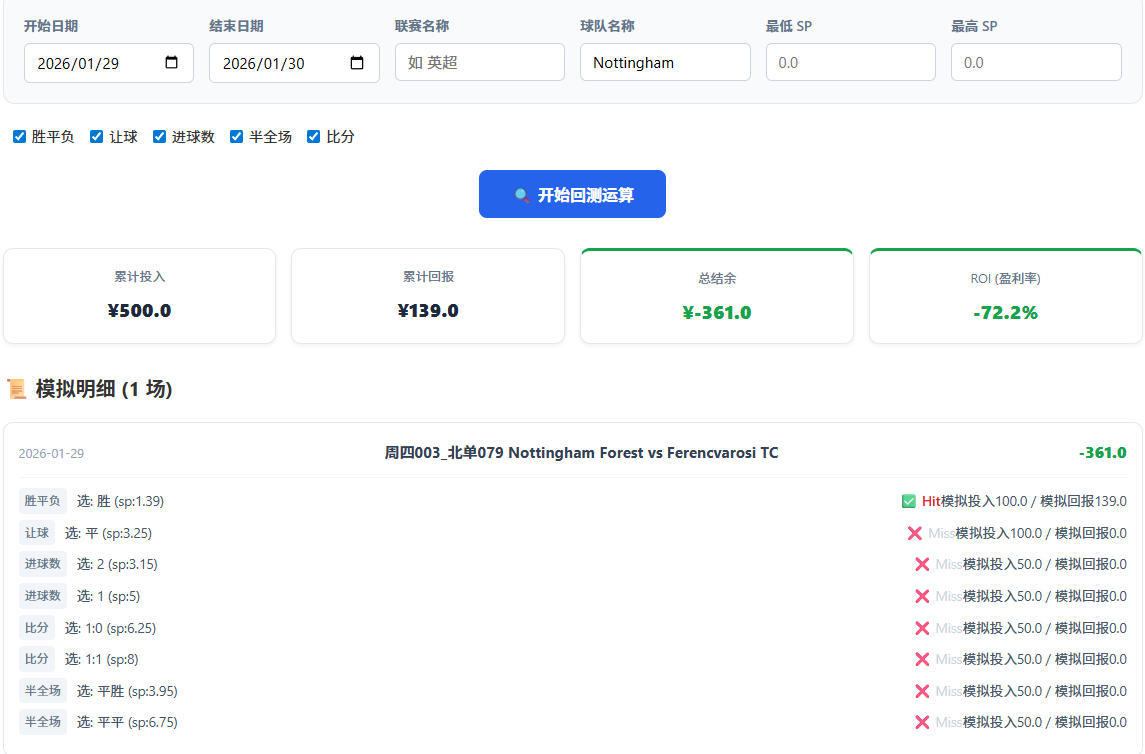
Task: Open the end date calendar picker icon
Action: 357,63
